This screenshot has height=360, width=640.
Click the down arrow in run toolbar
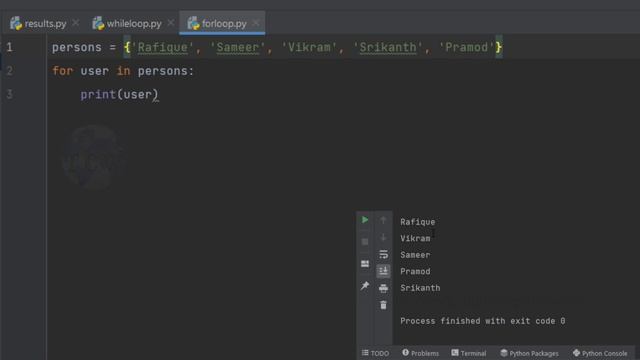[x=383, y=237]
